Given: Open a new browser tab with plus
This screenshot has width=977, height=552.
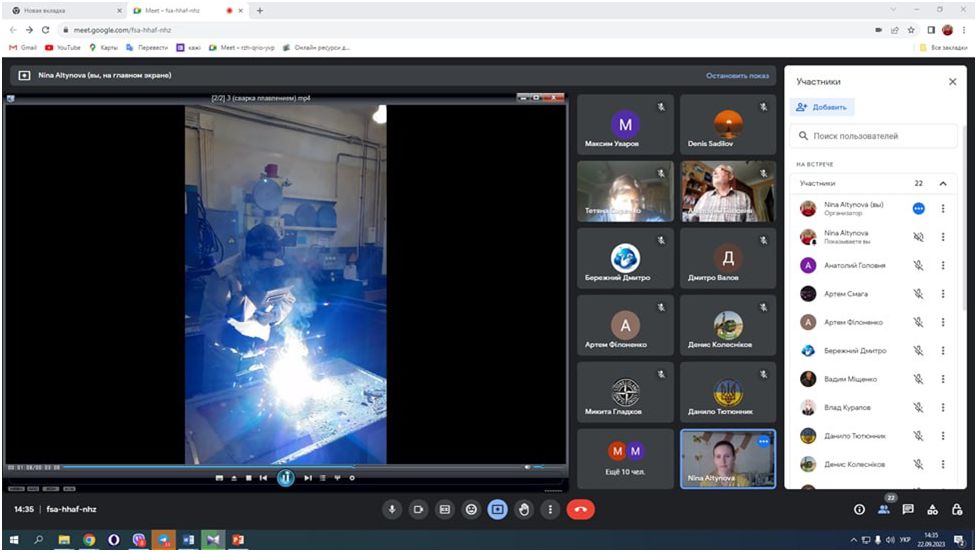Looking at the screenshot, I should 260,11.
